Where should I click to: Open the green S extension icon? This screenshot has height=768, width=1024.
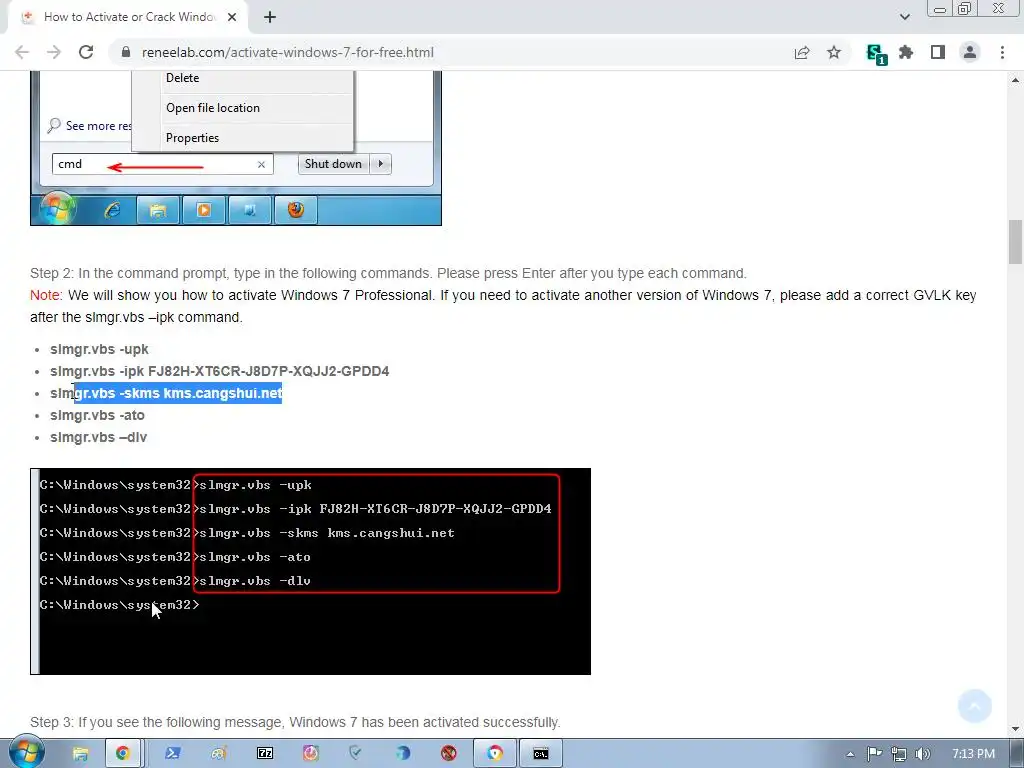coord(876,54)
